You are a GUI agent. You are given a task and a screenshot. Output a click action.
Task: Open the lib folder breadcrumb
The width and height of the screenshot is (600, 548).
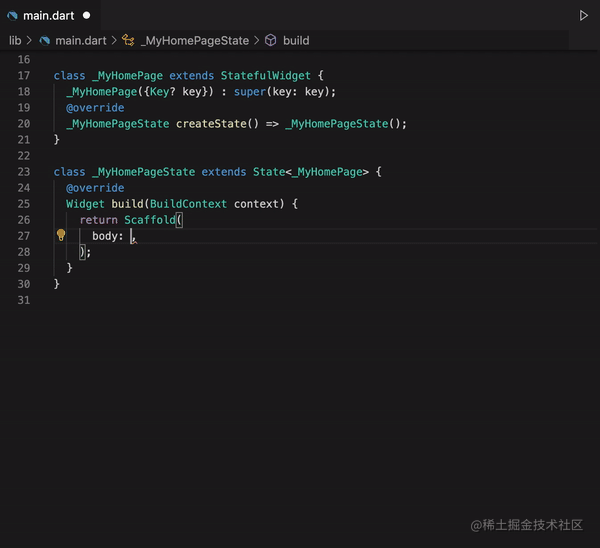click(x=15, y=41)
